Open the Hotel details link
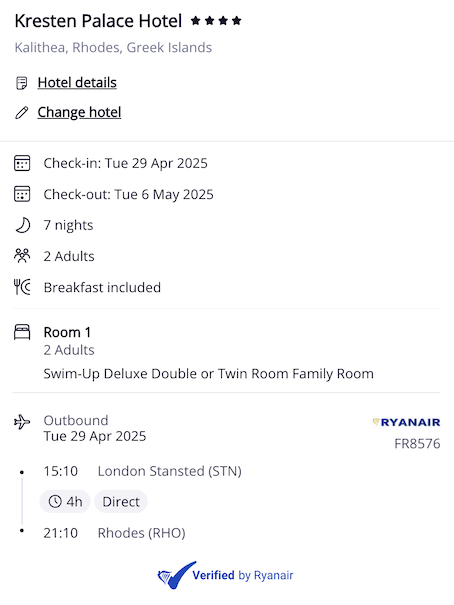Screen dimensions: 454x605 tap(77, 83)
